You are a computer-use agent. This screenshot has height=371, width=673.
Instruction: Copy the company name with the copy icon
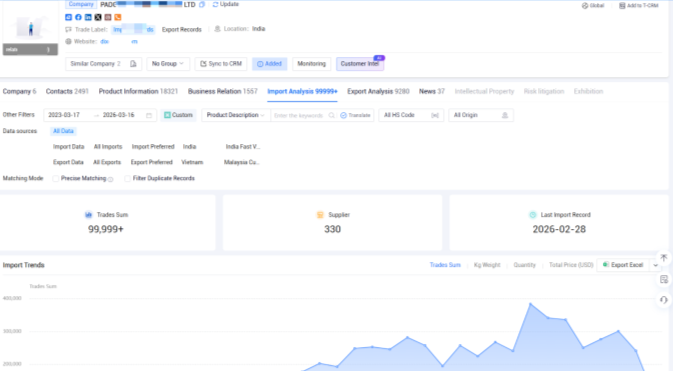pos(202,4)
